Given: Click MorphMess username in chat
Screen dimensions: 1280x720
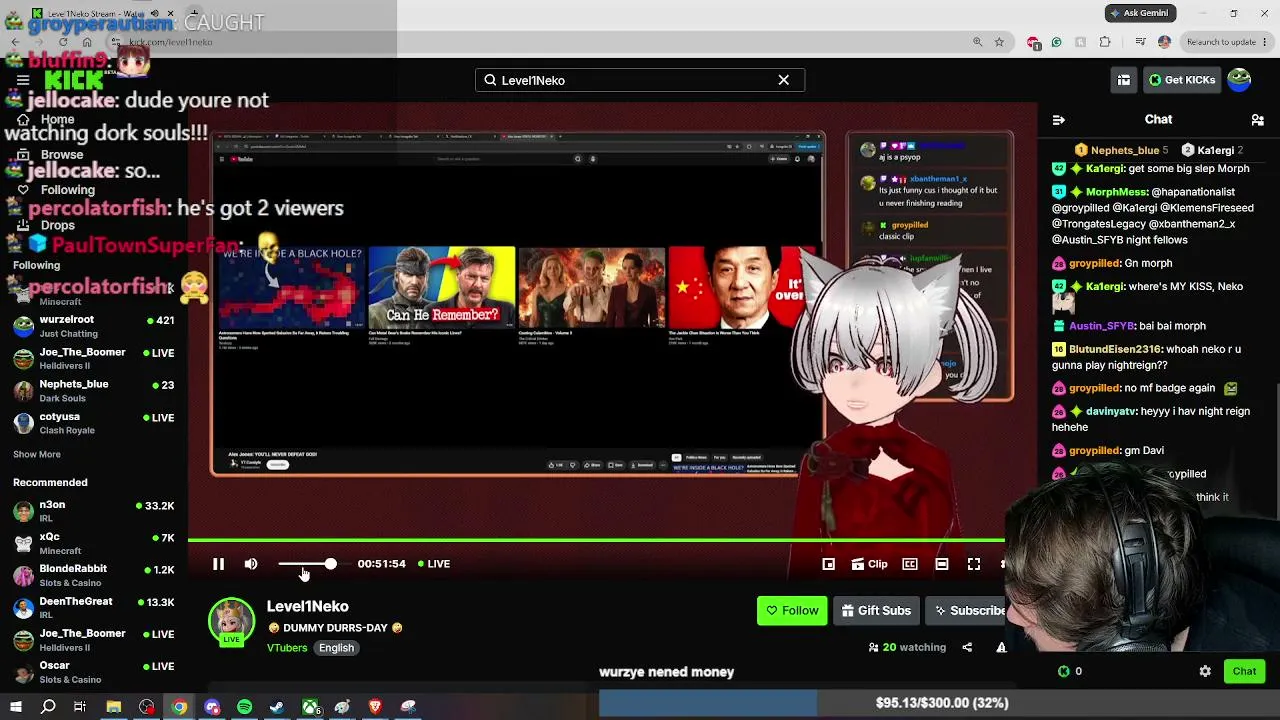Looking at the screenshot, I should (x=1116, y=192).
